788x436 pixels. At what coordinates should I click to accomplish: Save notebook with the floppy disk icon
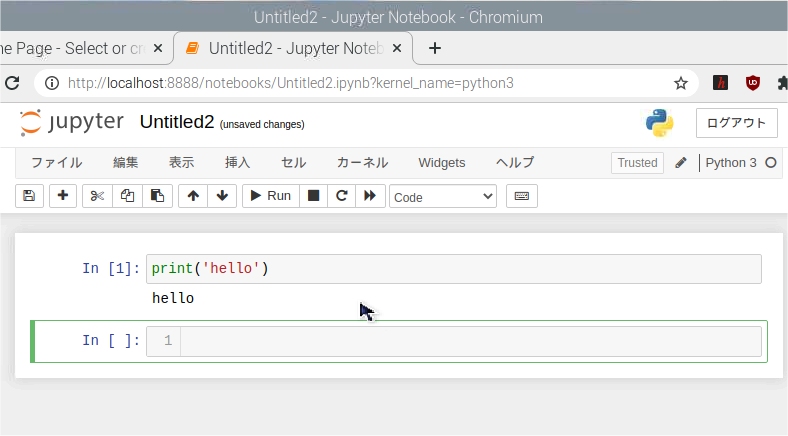click(x=29, y=196)
